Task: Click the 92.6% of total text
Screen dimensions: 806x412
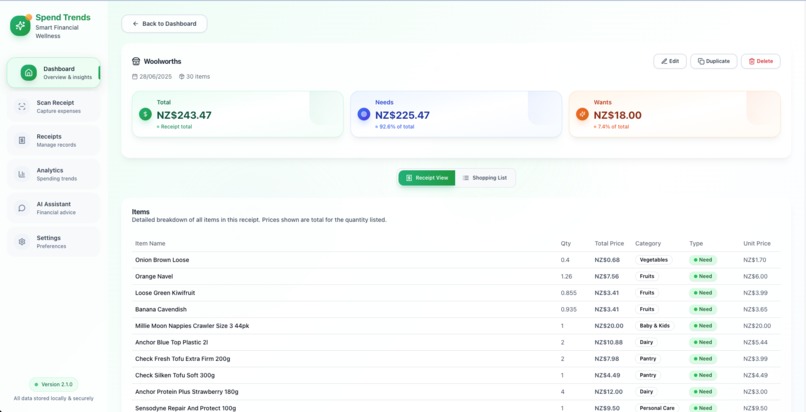Action: click(395, 127)
